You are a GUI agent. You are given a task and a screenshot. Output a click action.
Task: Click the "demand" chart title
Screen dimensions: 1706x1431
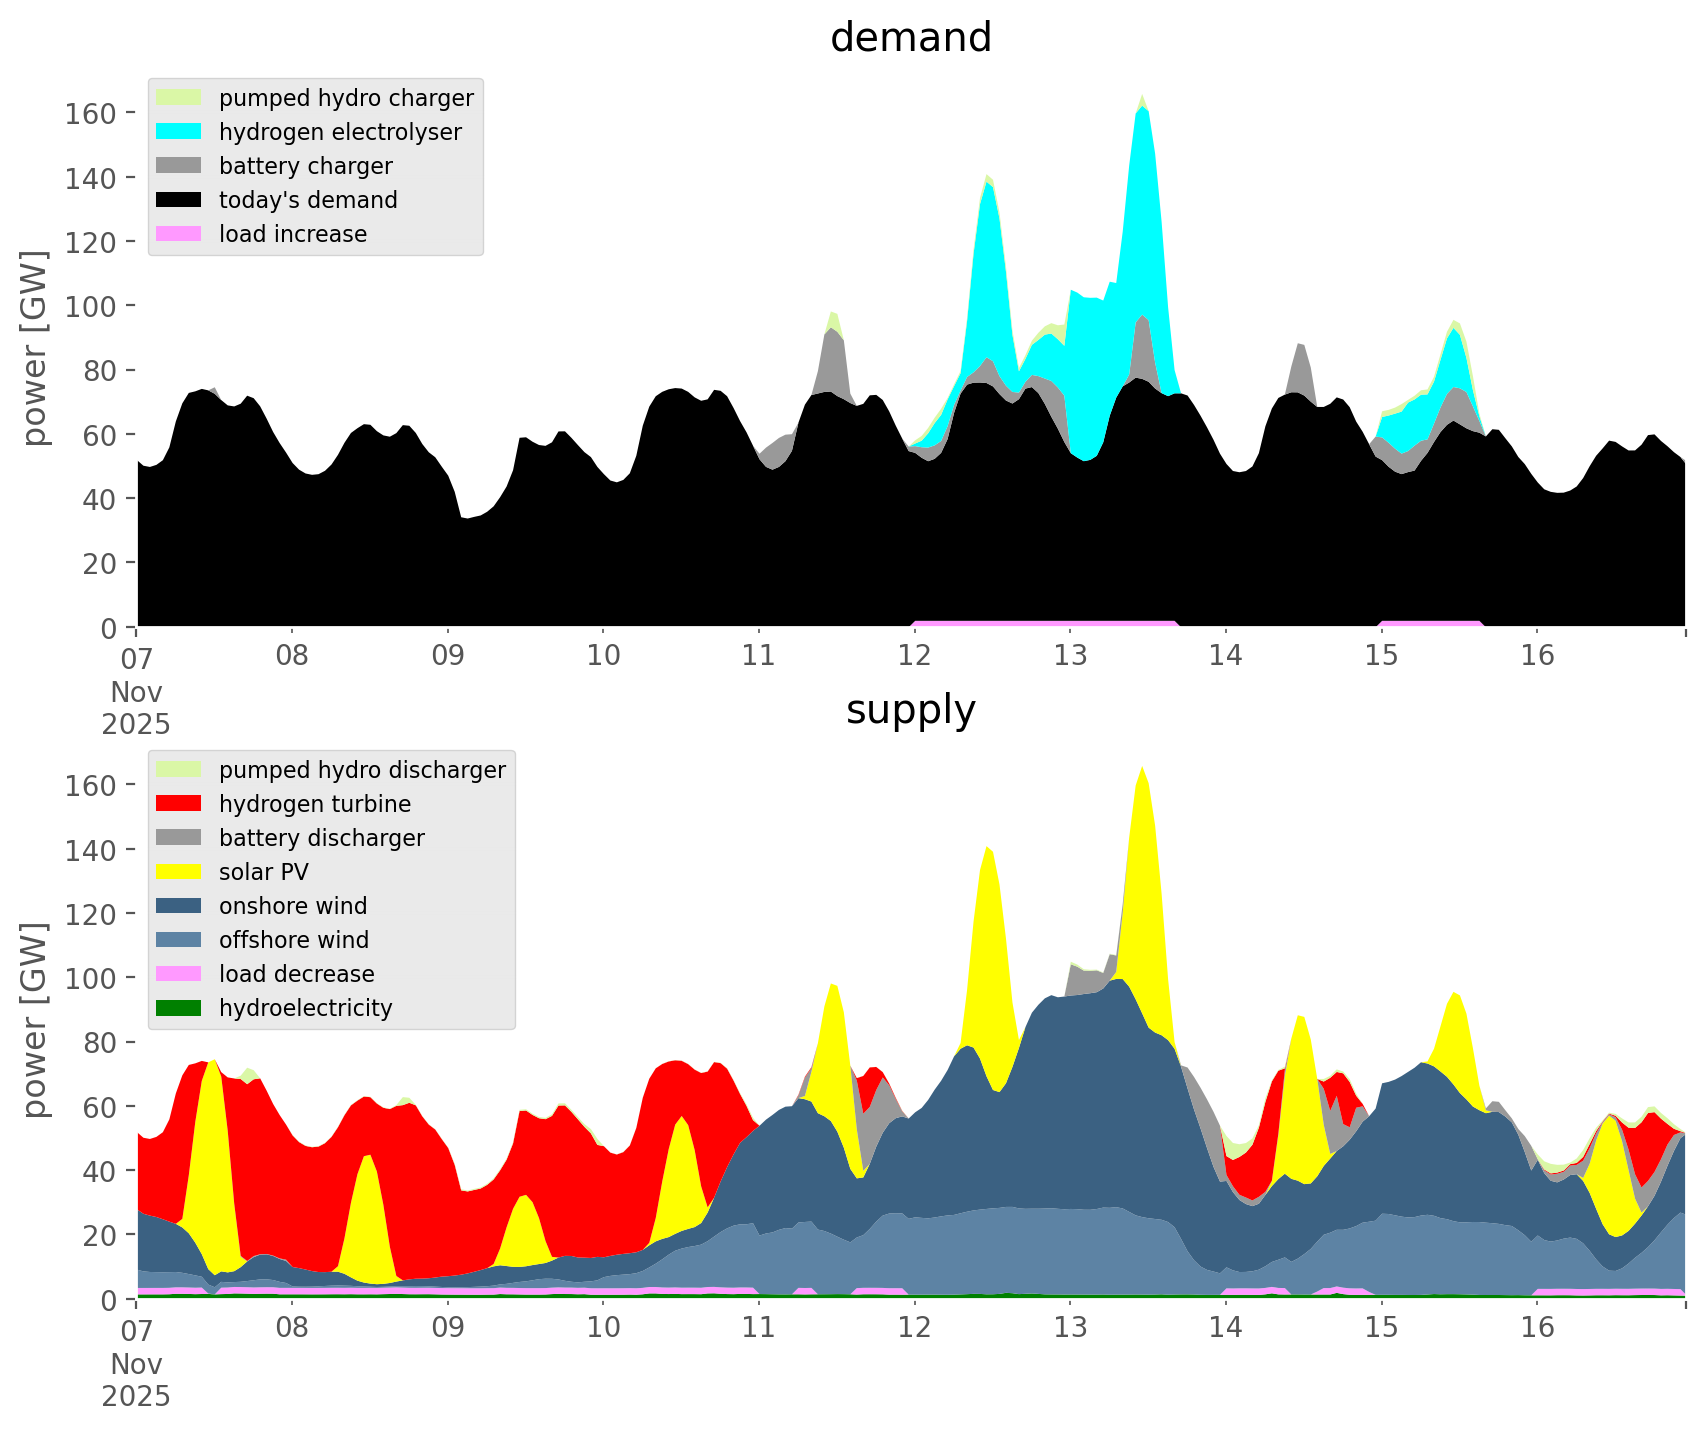click(910, 38)
